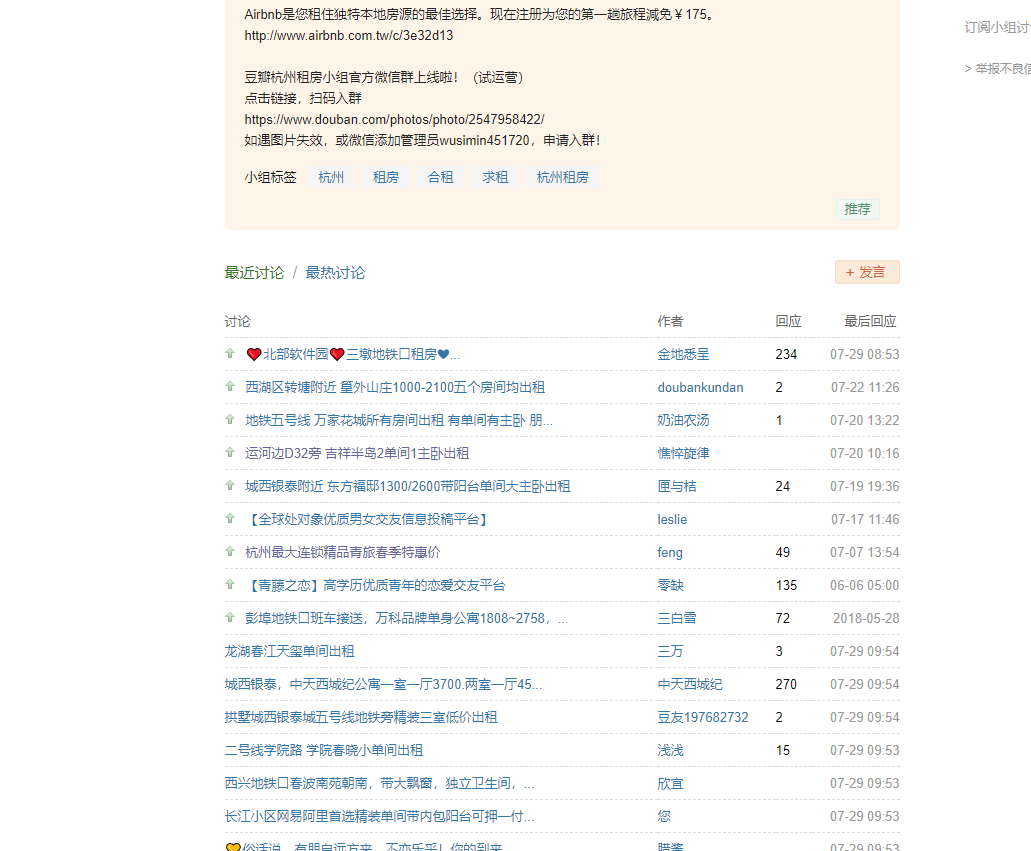Screen dimensions: 1031x851
Task: Click the 推荐 button
Action: point(857,209)
